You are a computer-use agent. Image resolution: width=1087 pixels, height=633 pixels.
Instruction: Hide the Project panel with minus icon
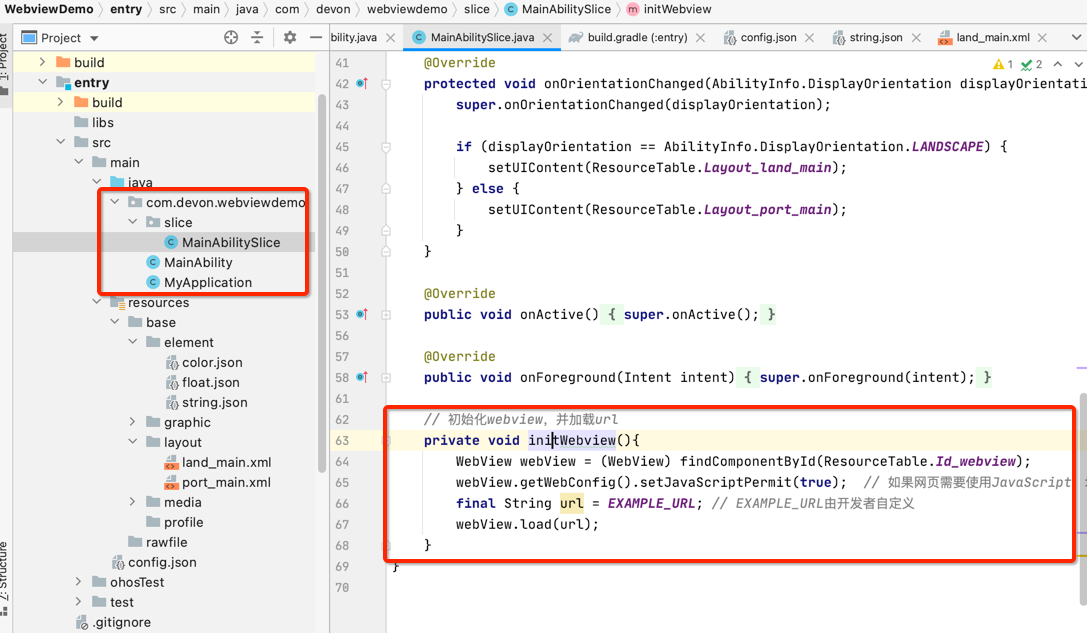click(x=316, y=37)
